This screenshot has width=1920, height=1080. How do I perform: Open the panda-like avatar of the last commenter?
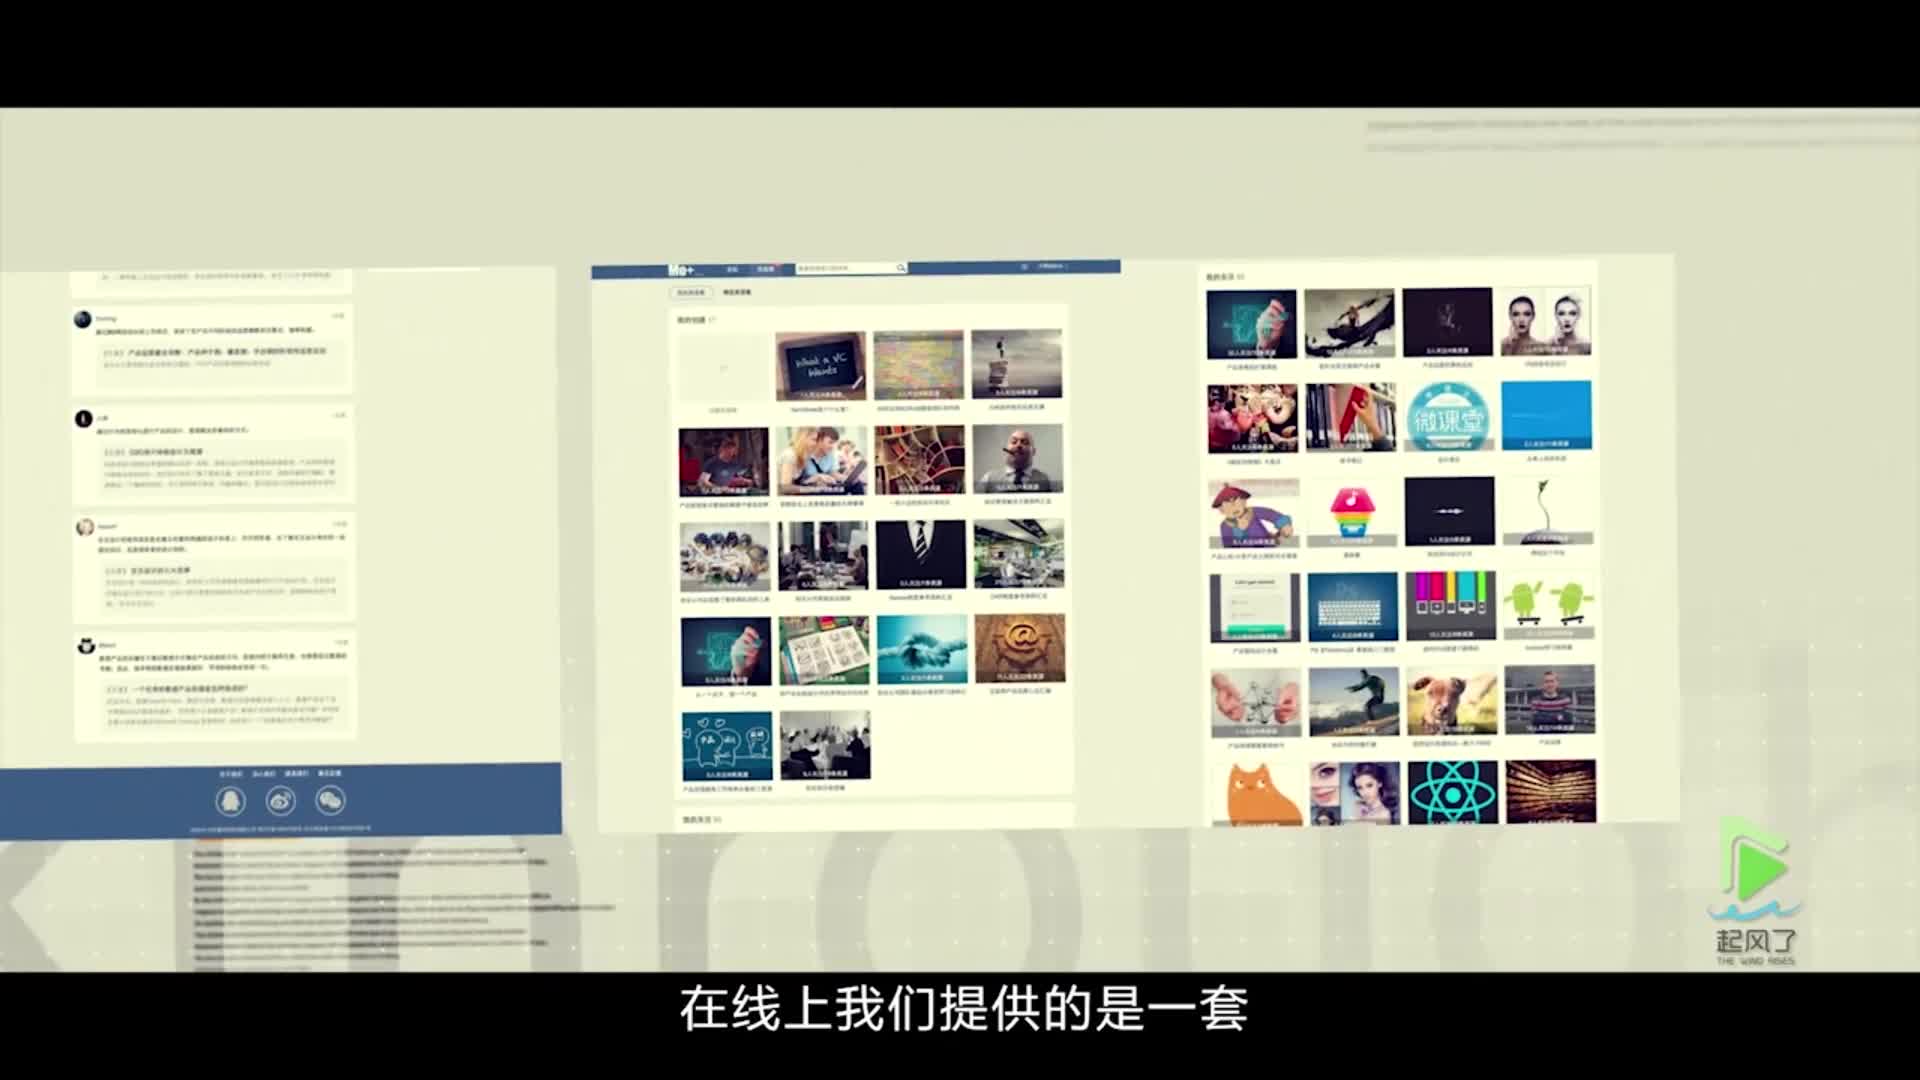click(86, 646)
